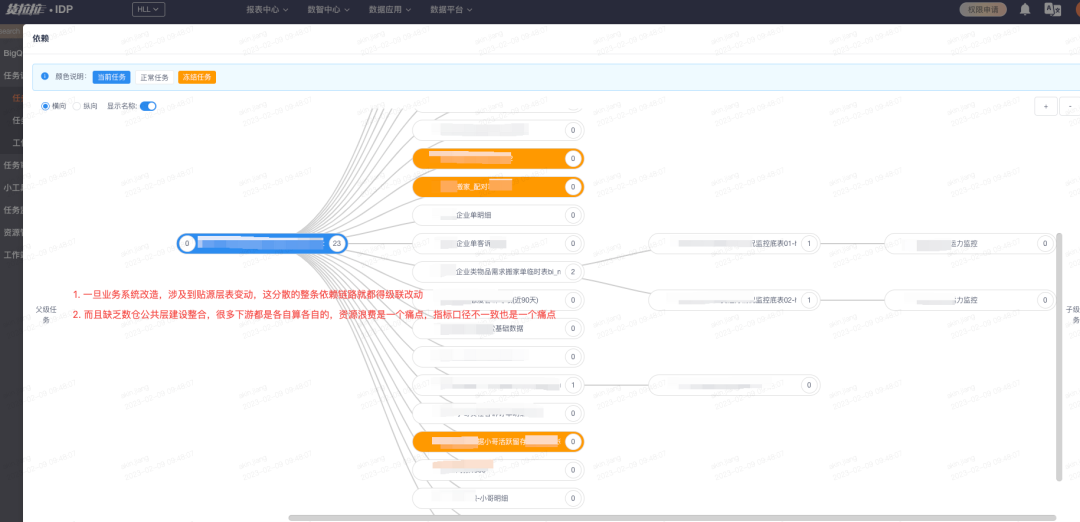Click the zoom out minus button
Viewport: 1080px width, 522px height.
tap(1071, 106)
